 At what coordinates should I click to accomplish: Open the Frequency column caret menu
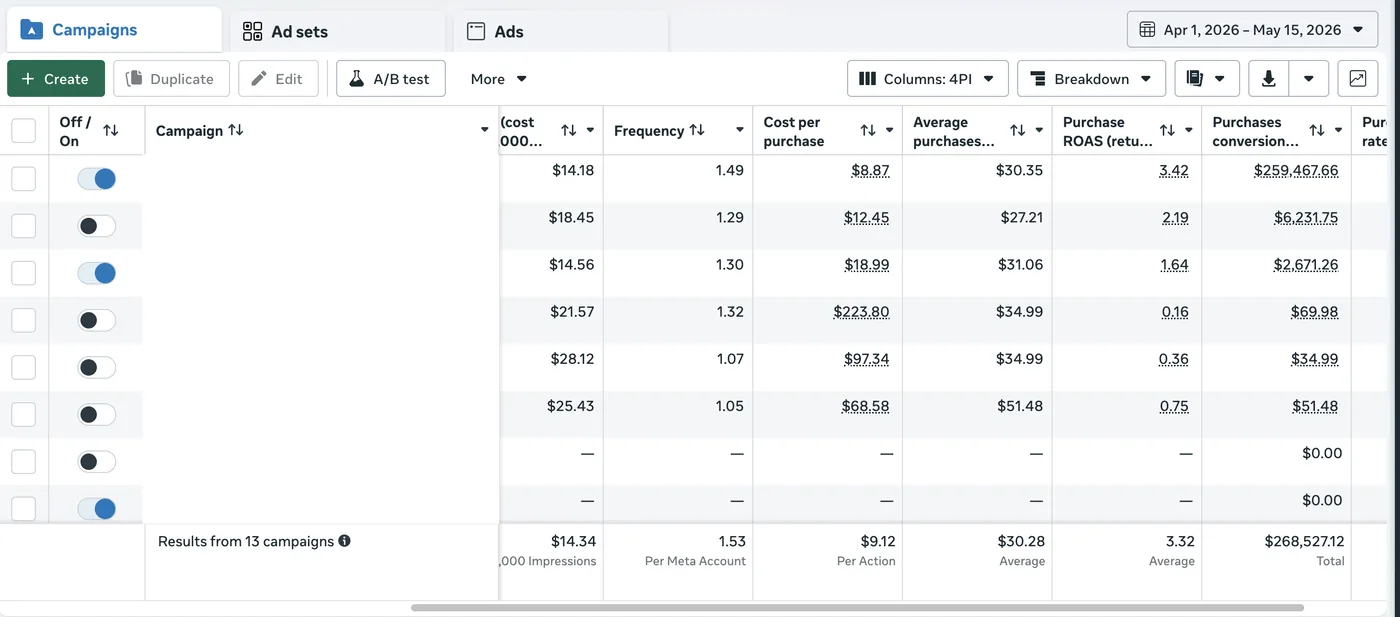point(740,131)
